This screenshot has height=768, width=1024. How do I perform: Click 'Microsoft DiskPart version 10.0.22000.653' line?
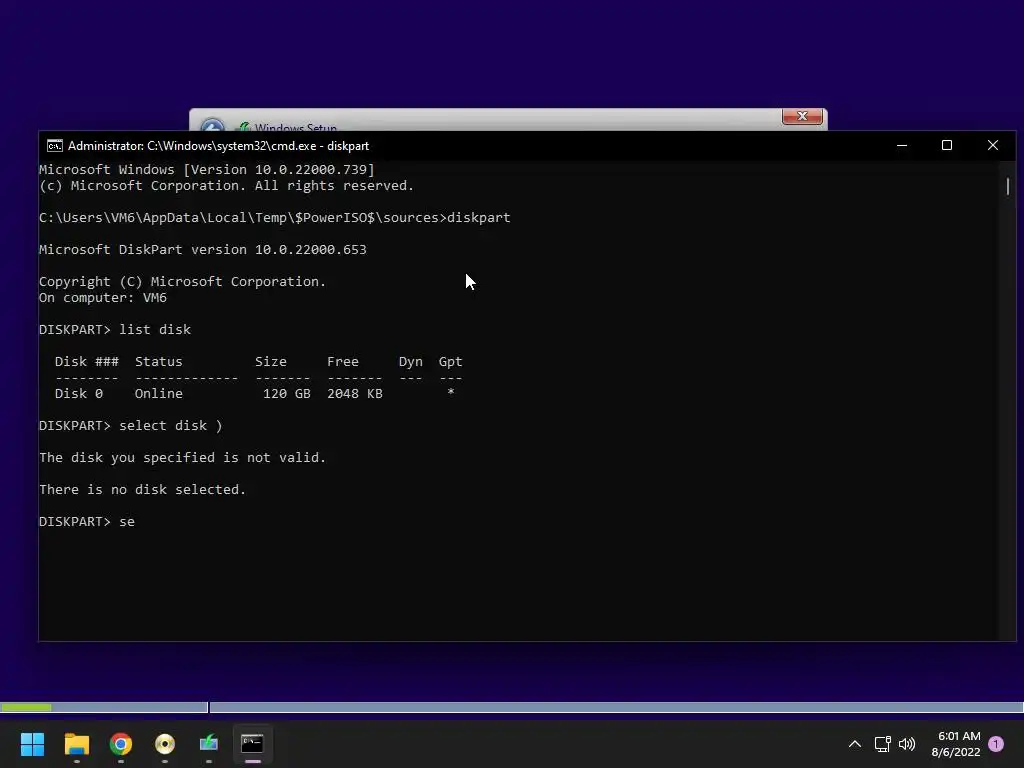pyautogui.click(x=202, y=249)
